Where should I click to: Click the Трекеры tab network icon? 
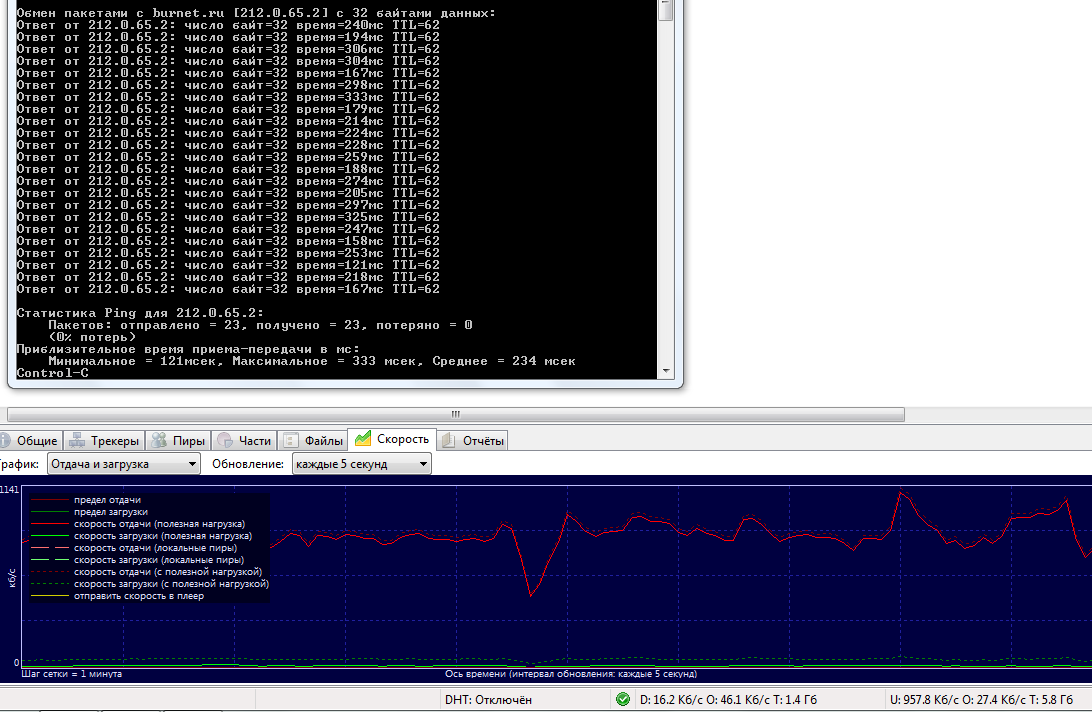tap(78, 440)
